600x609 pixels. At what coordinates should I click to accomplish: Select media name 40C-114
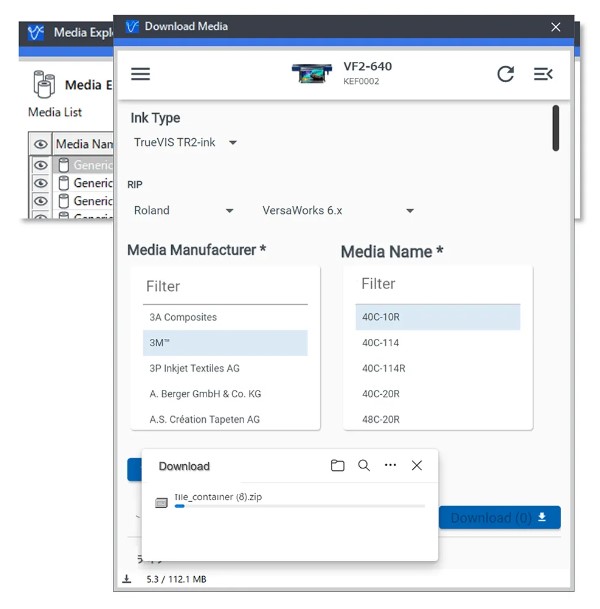coord(438,343)
